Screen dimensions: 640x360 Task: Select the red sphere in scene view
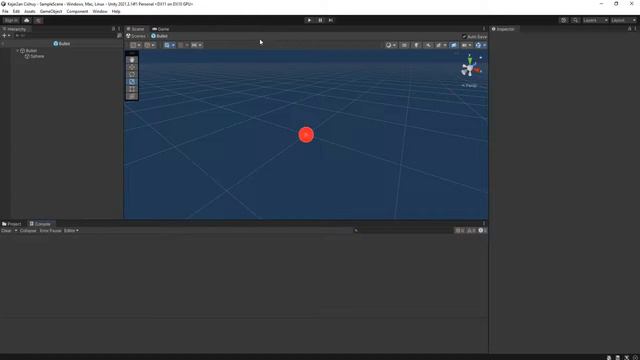tap(306, 135)
